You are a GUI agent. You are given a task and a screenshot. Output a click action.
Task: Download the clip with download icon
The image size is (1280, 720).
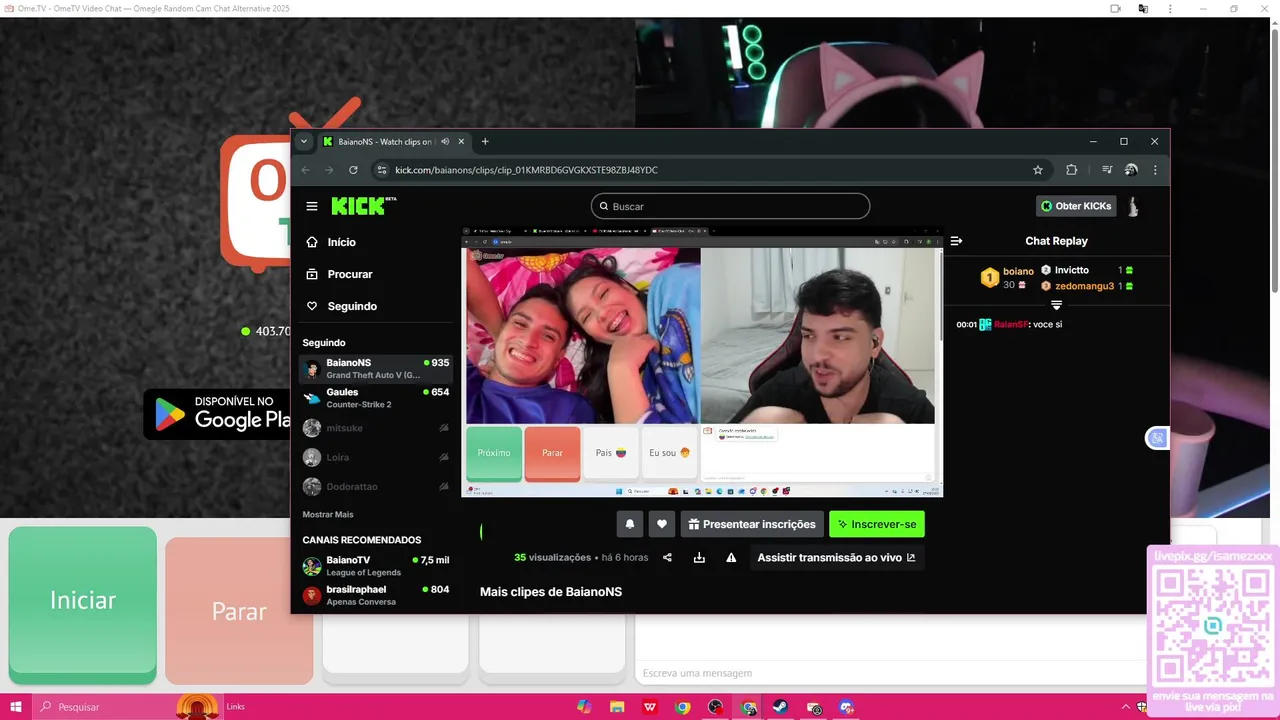pos(699,558)
